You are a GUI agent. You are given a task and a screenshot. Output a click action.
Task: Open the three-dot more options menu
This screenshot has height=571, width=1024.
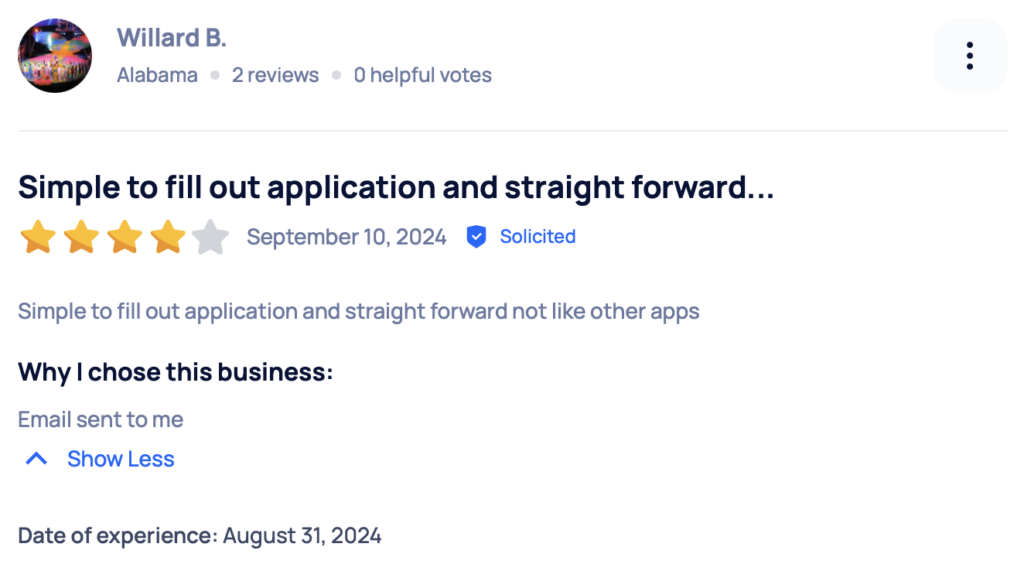[x=969, y=56]
